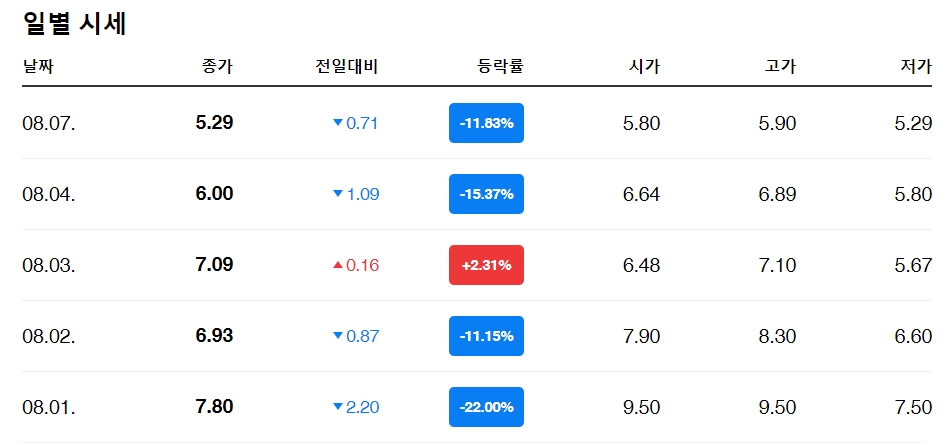948x444 pixels.
Task: Click the 시가 column header
Action: pos(644,66)
